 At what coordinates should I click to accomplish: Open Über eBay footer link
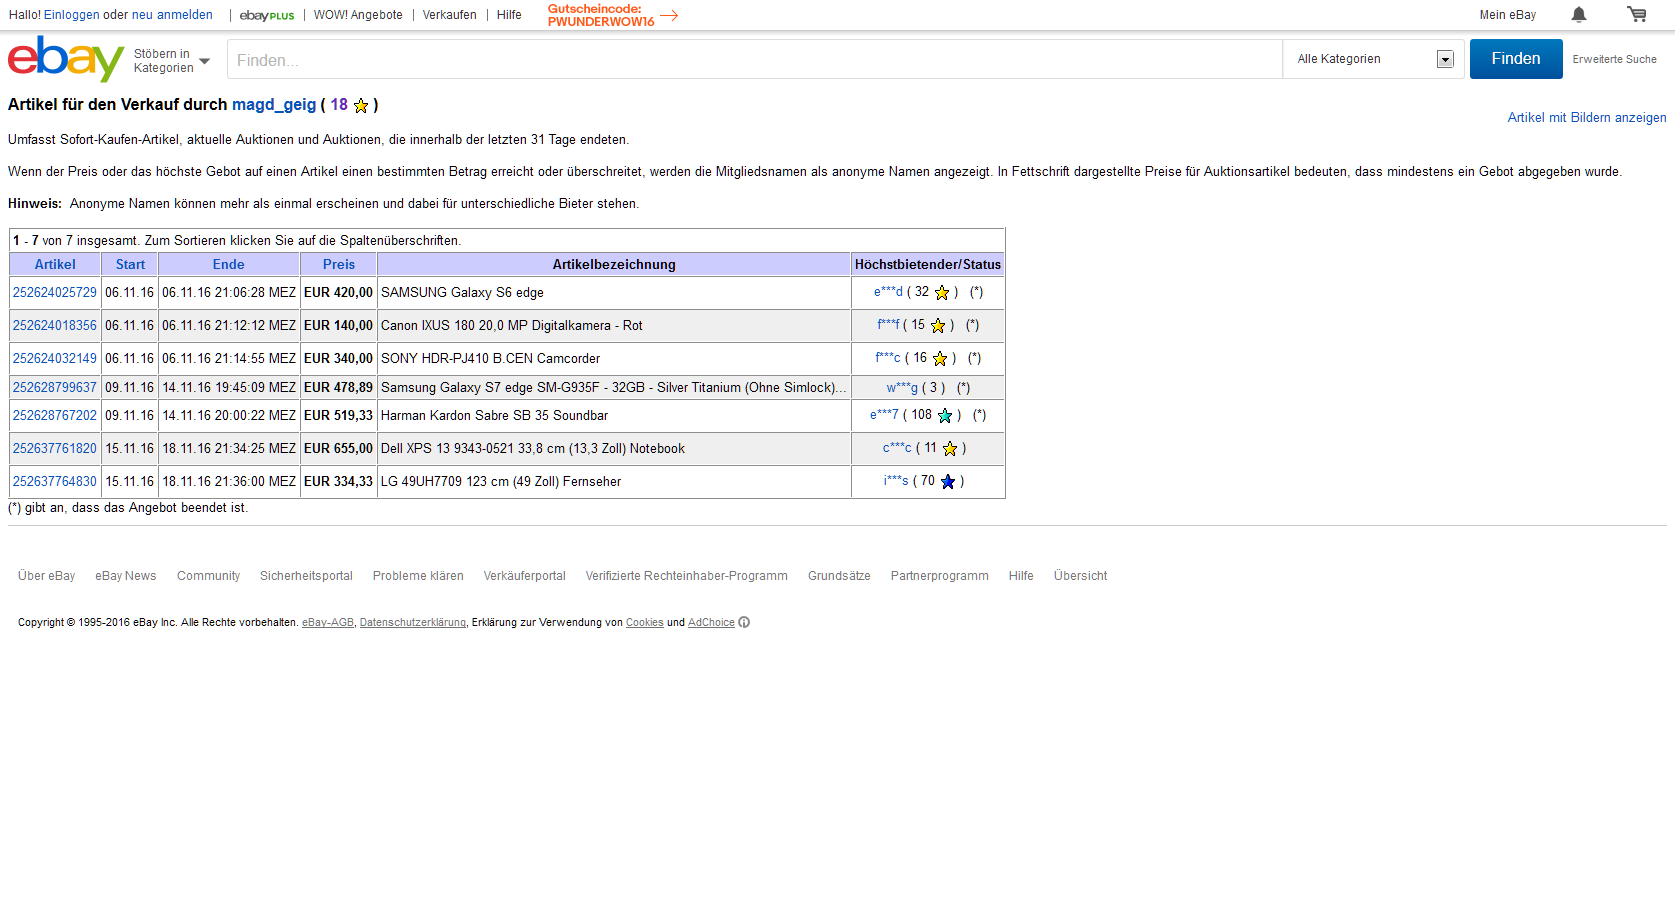point(47,576)
